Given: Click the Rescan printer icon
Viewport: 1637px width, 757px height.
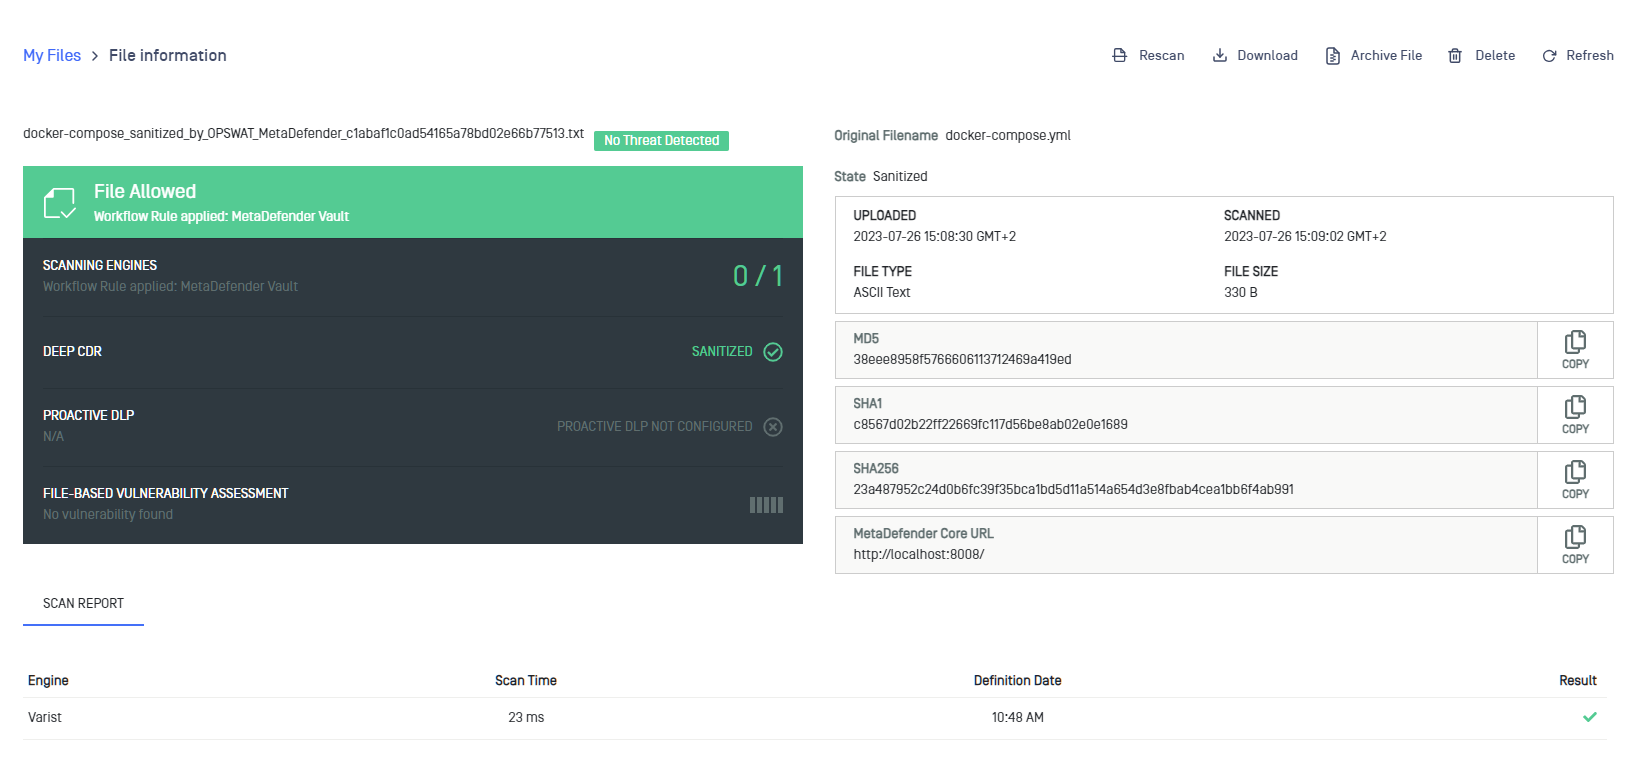Looking at the screenshot, I should 1119,55.
